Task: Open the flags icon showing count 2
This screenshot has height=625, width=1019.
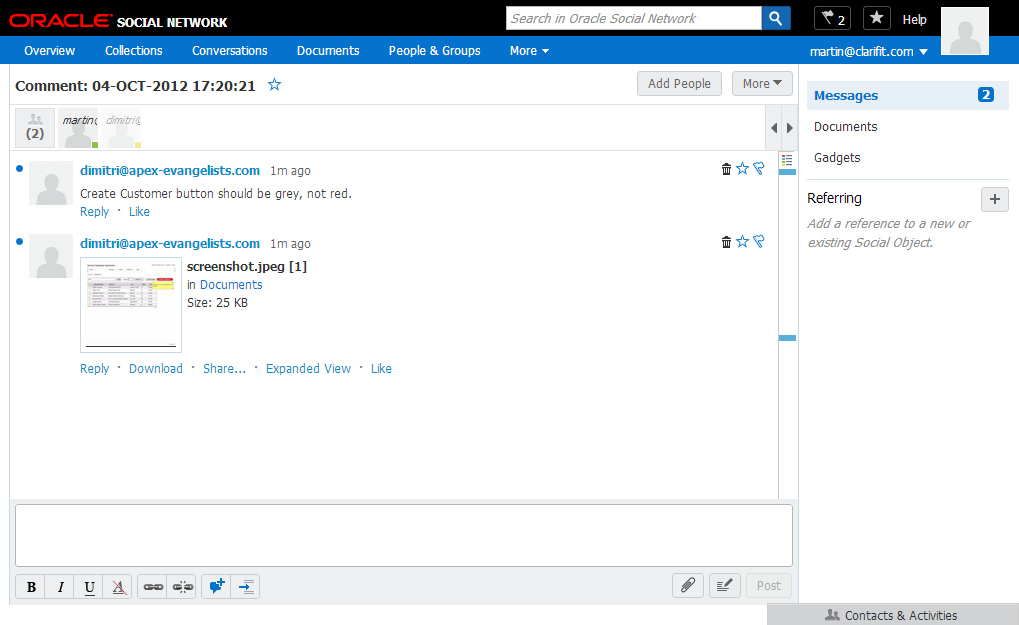Action: (x=832, y=19)
